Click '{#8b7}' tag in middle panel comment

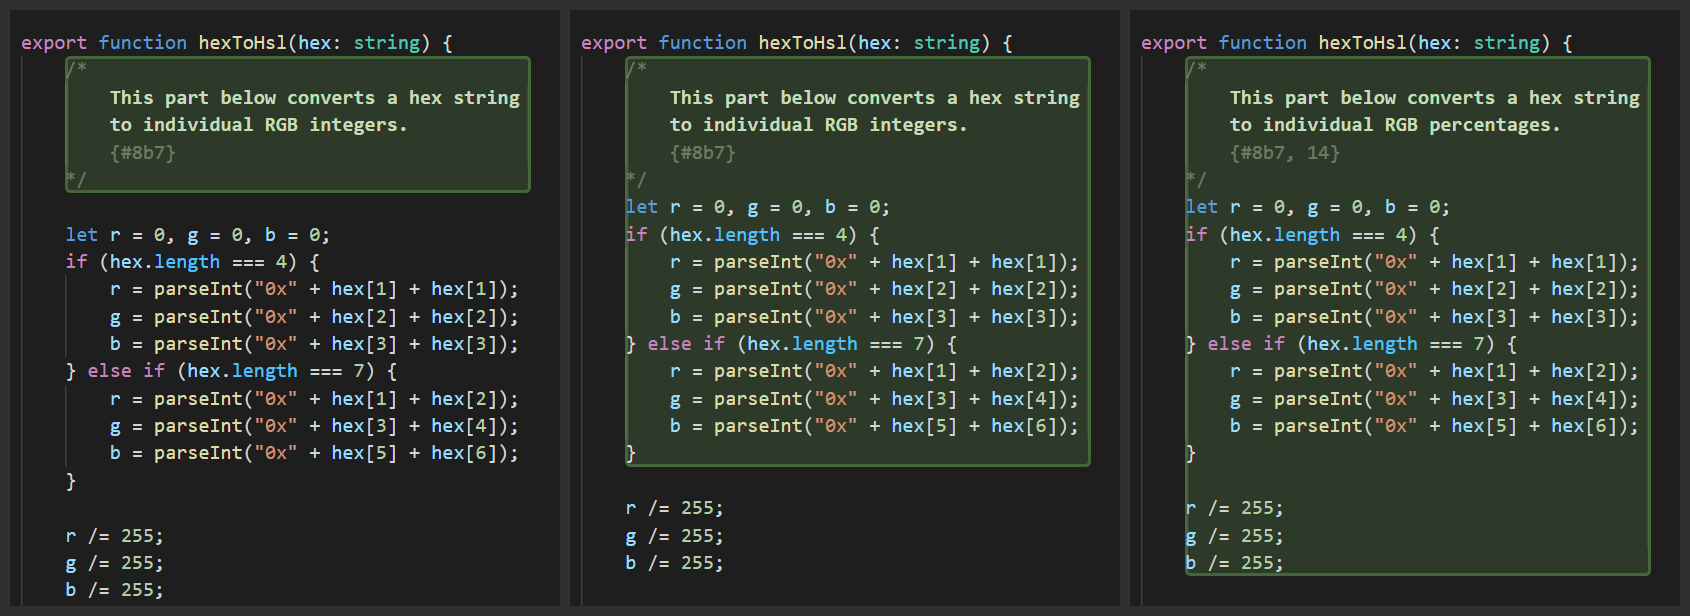click(703, 153)
